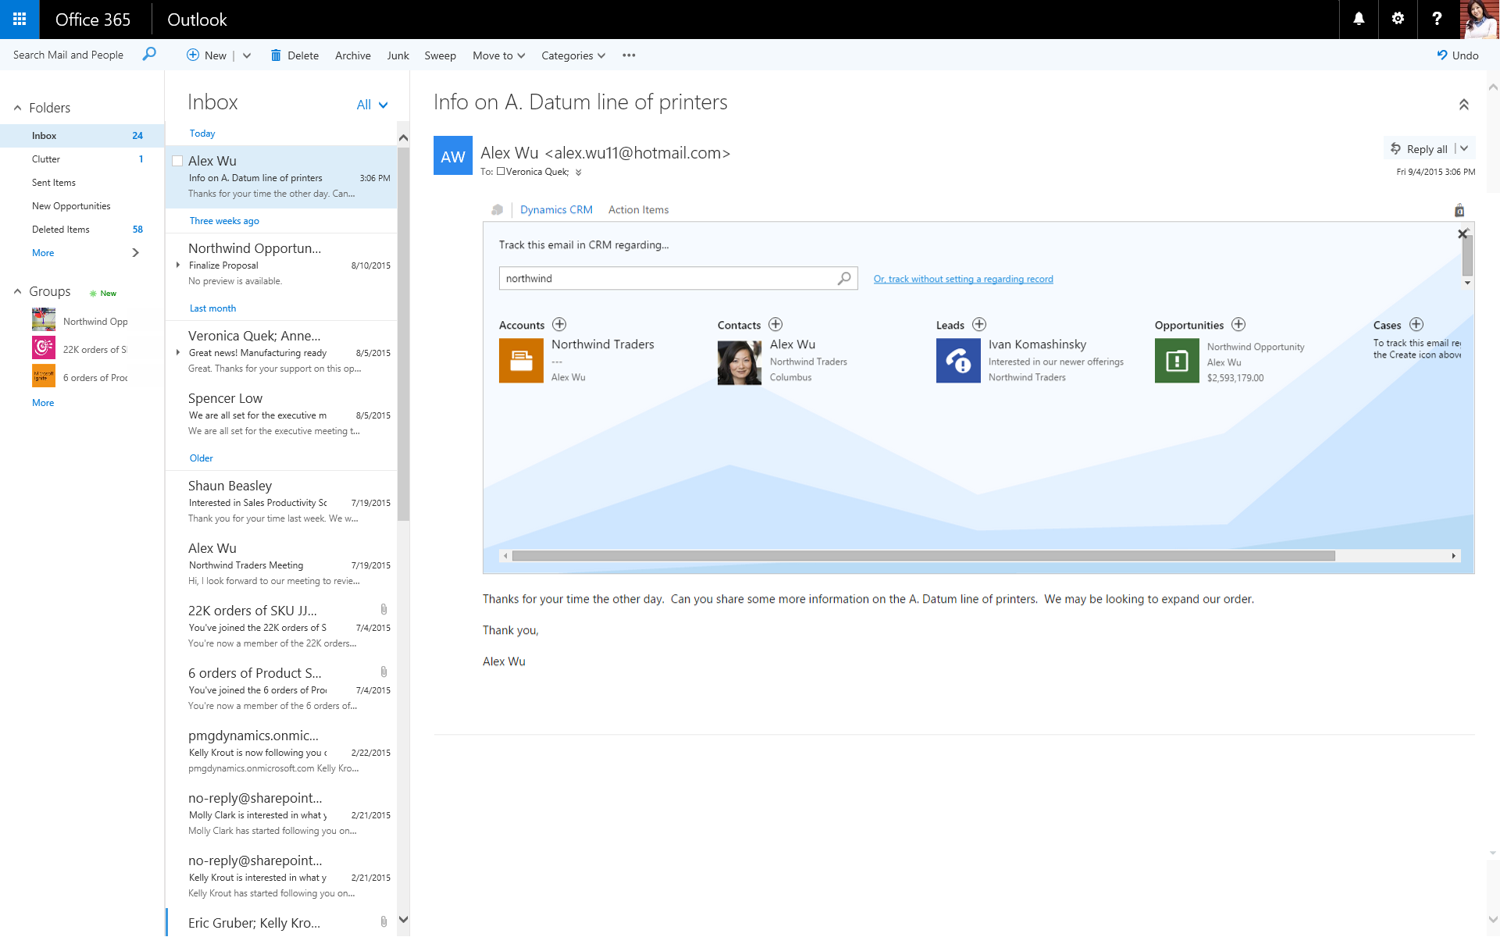Screen dimensions: 1500x937
Task: Add new Account with plus icon
Action: 559,324
